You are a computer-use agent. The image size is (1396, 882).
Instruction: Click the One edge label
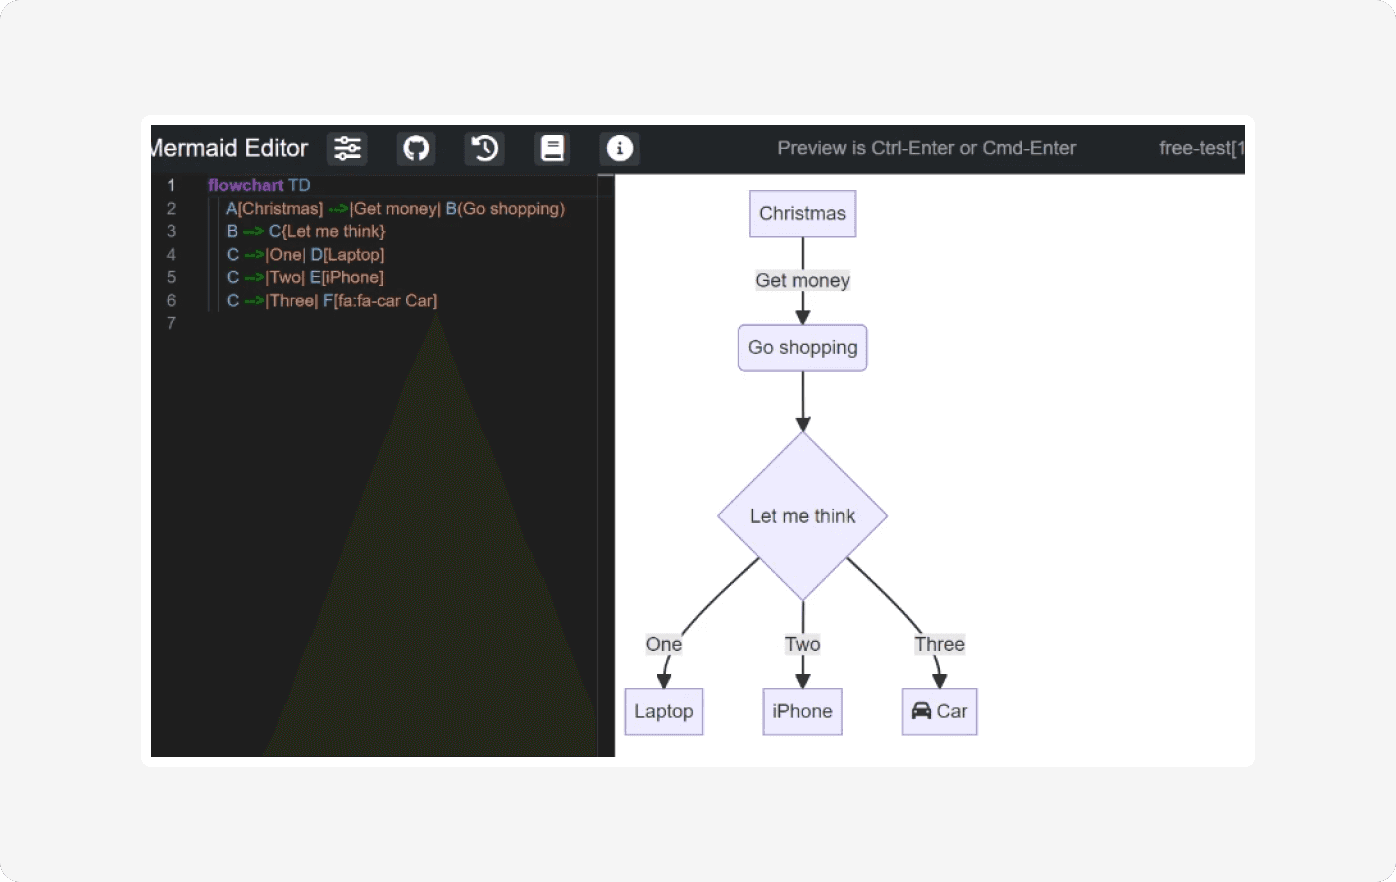click(x=664, y=644)
